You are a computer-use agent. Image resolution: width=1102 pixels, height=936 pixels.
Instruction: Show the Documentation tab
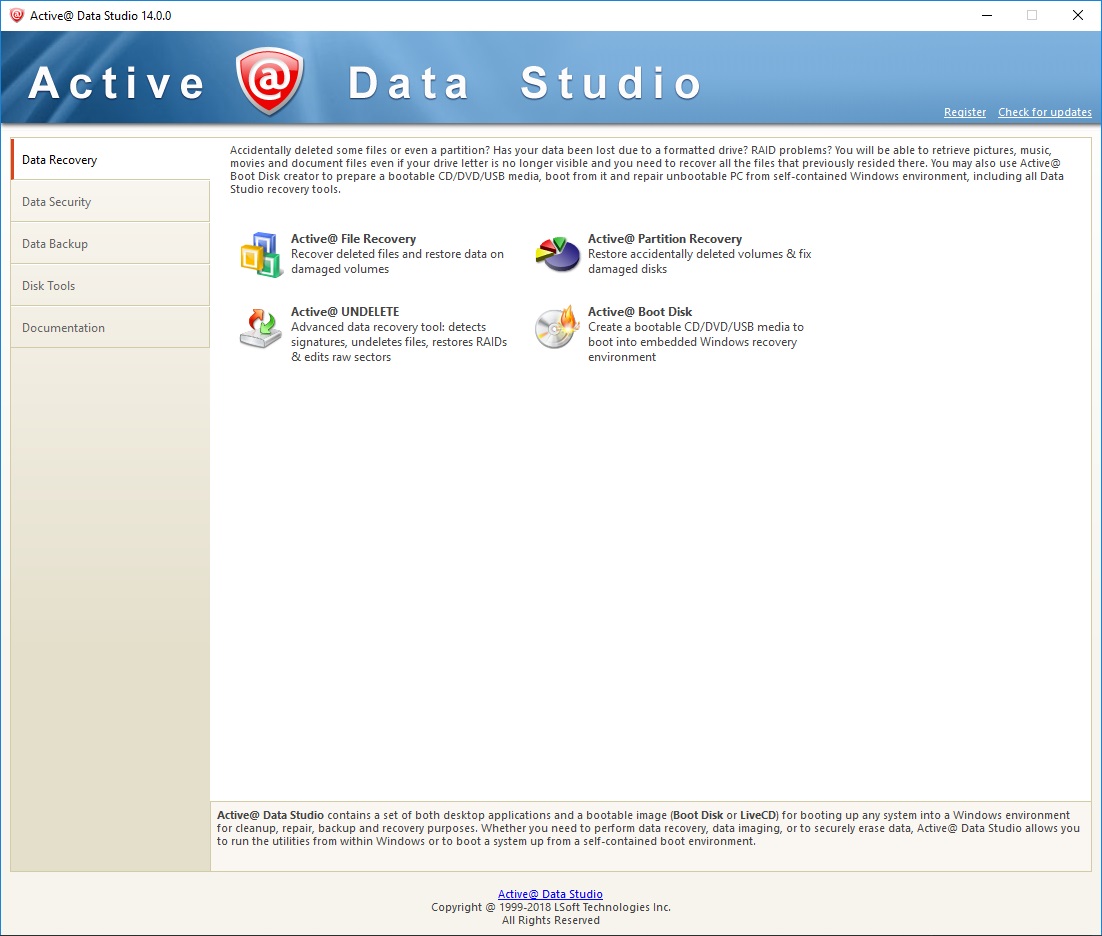[x=110, y=328]
